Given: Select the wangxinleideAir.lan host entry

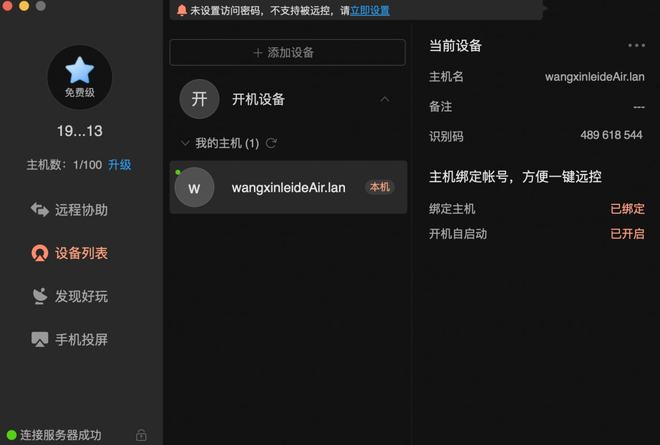Looking at the screenshot, I should coord(288,187).
